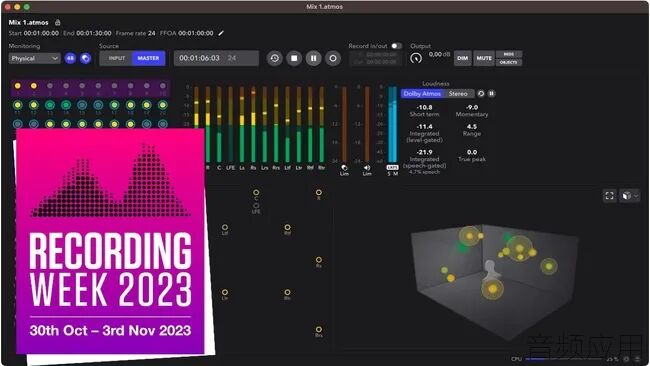This screenshot has width=650, height=366.
Task: Open the 3D cube view options dropdown
Action: click(630, 196)
